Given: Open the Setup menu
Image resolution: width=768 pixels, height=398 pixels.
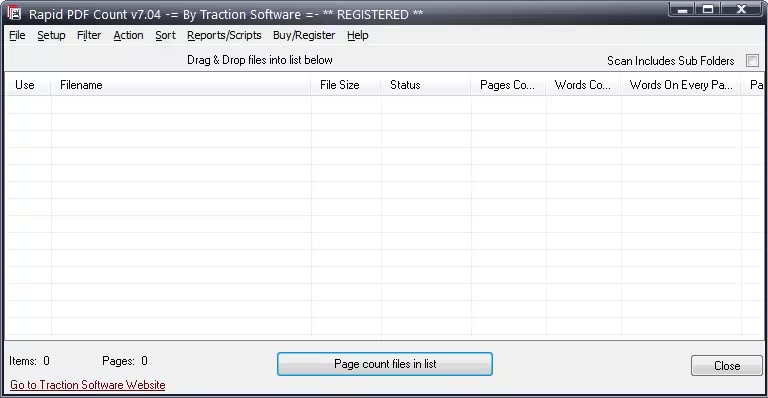Looking at the screenshot, I should click(51, 35).
